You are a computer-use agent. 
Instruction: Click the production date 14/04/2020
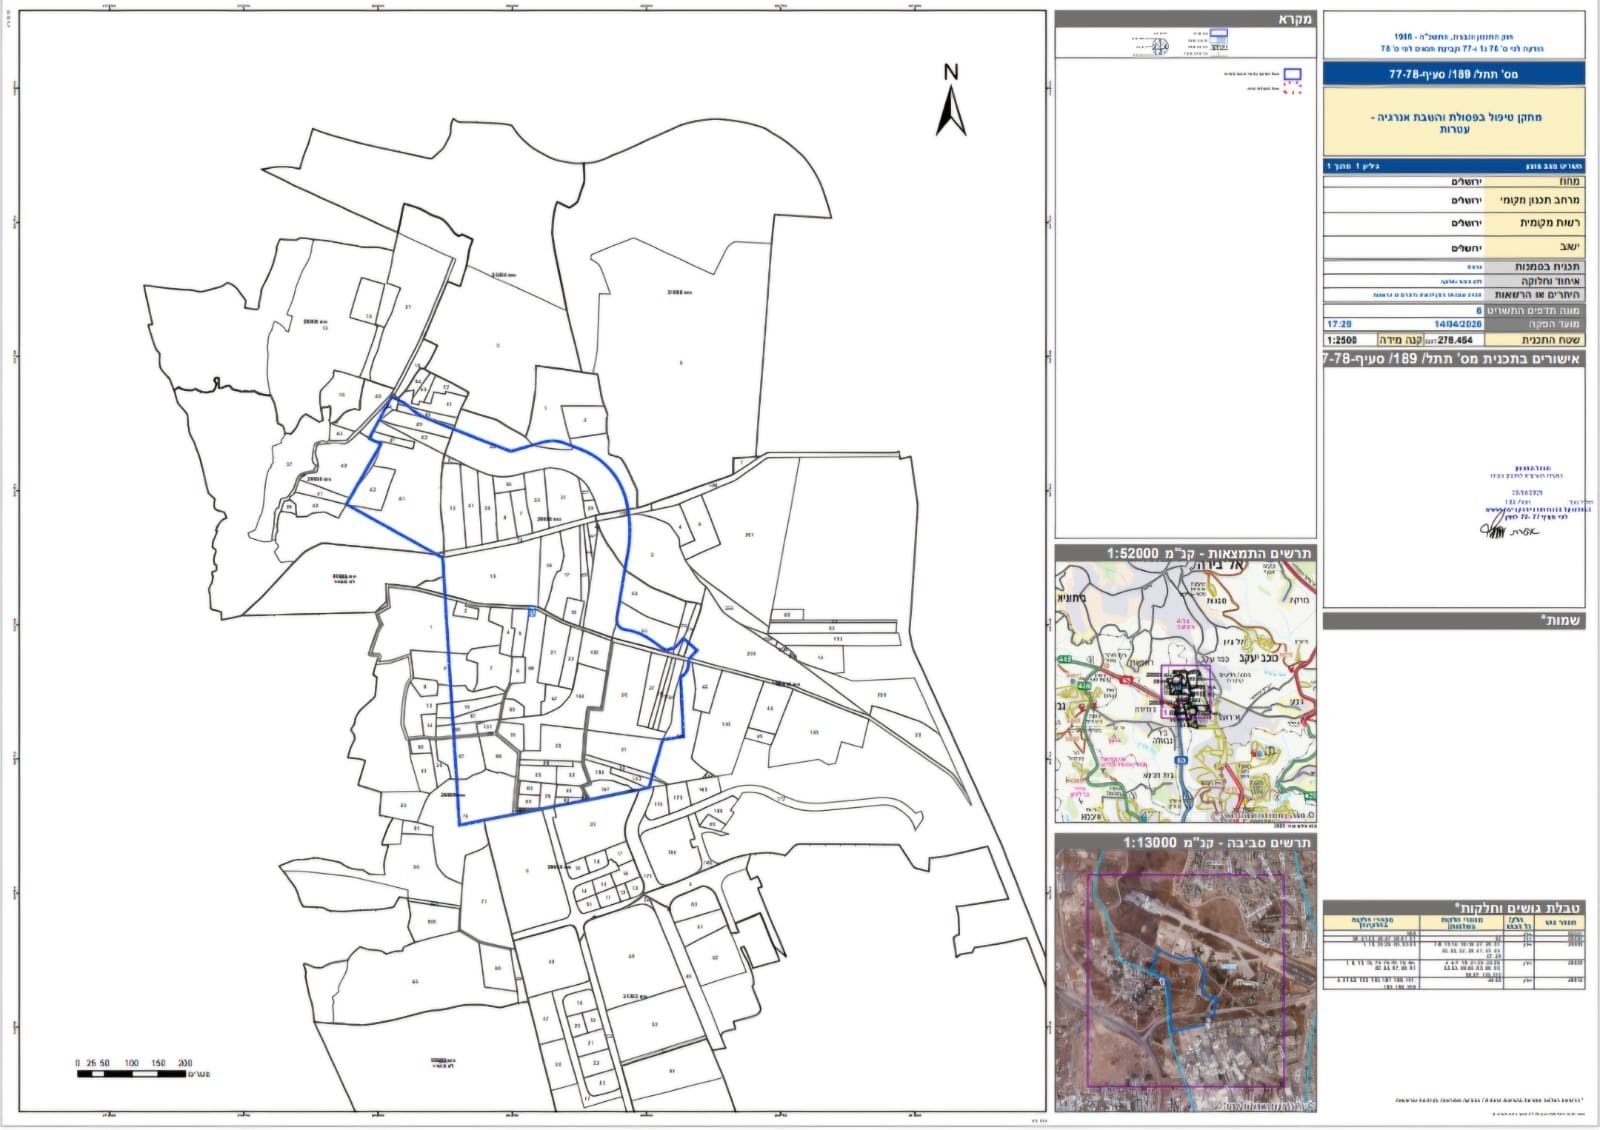pyautogui.click(x=1459, y=324)
